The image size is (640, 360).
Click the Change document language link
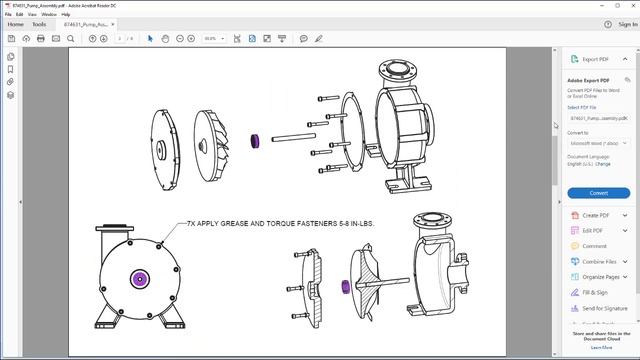click(603, 164)
